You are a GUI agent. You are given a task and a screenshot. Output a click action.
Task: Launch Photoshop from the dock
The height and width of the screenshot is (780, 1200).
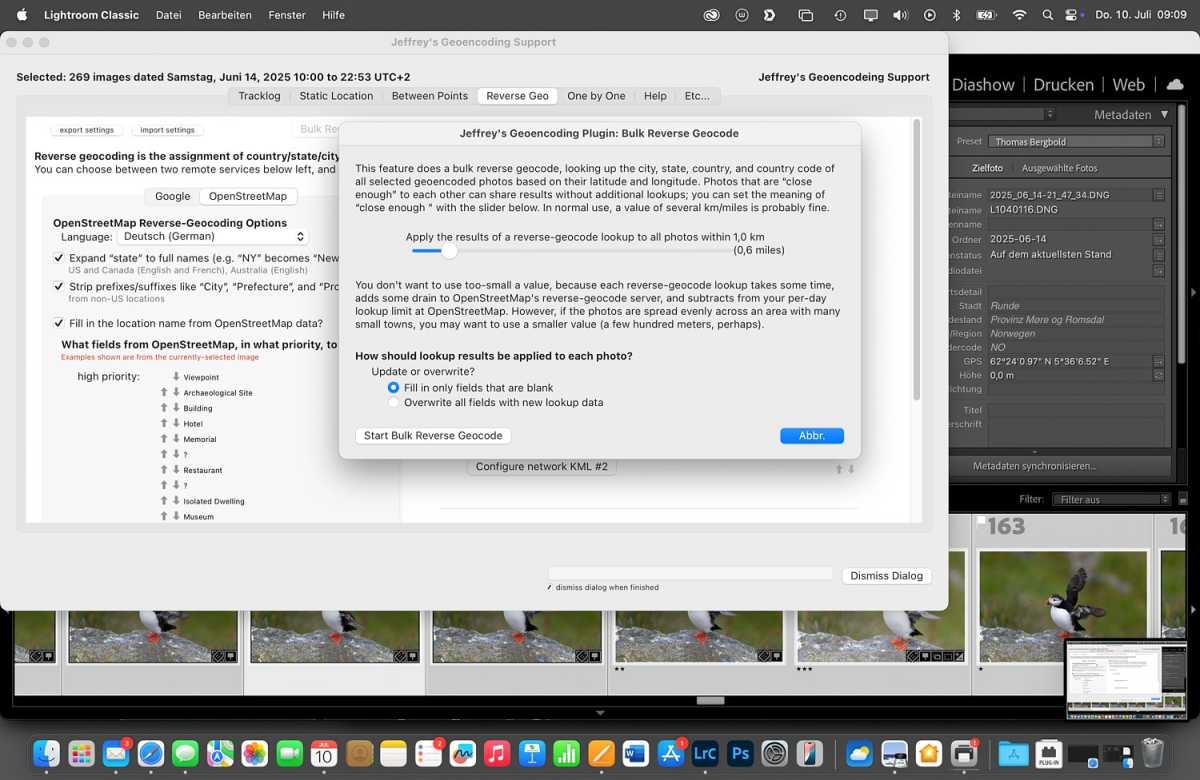tap(740, 753)
